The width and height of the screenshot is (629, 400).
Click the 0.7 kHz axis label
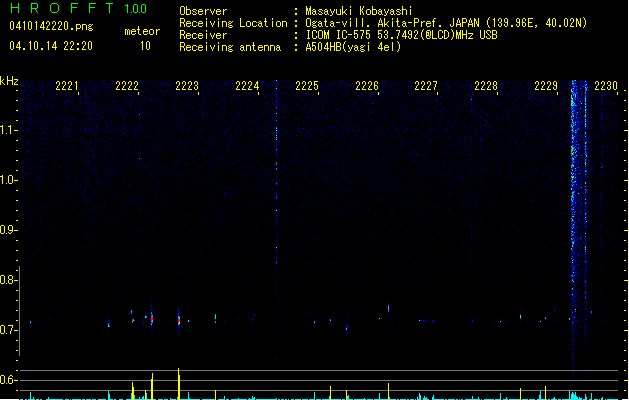(x=8, y=330)
